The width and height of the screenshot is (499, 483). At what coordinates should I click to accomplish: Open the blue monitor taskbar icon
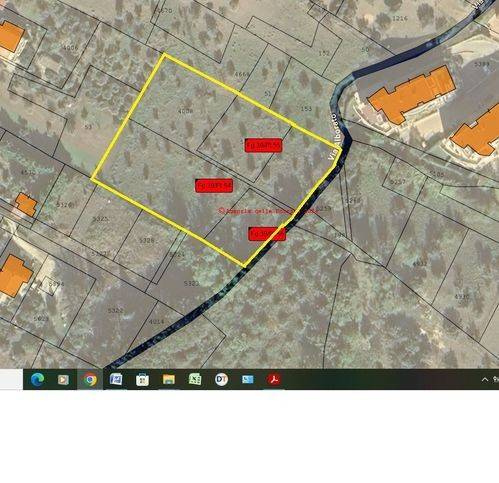pos(248,379)
